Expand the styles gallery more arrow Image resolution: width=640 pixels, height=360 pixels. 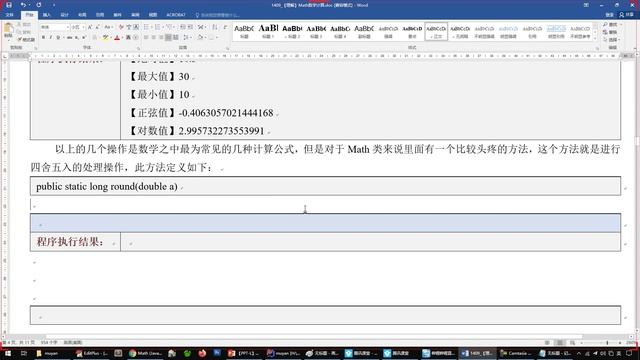pos(595,38)
